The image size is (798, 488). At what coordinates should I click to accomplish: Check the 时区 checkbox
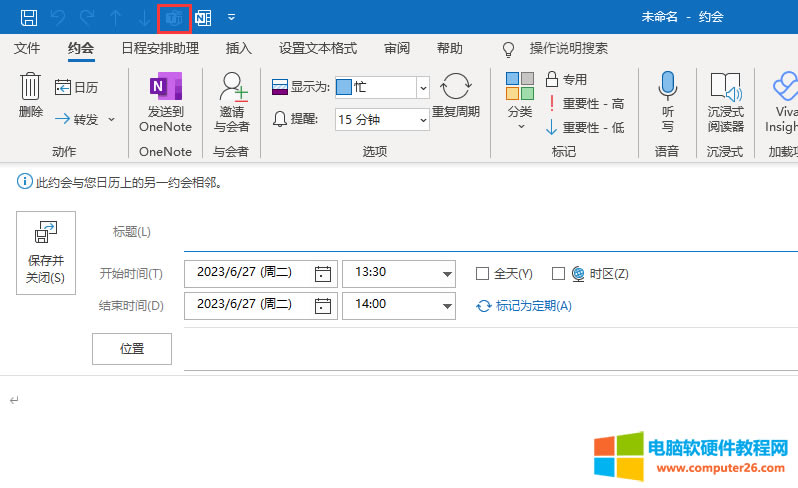click(x=558, y=274)
